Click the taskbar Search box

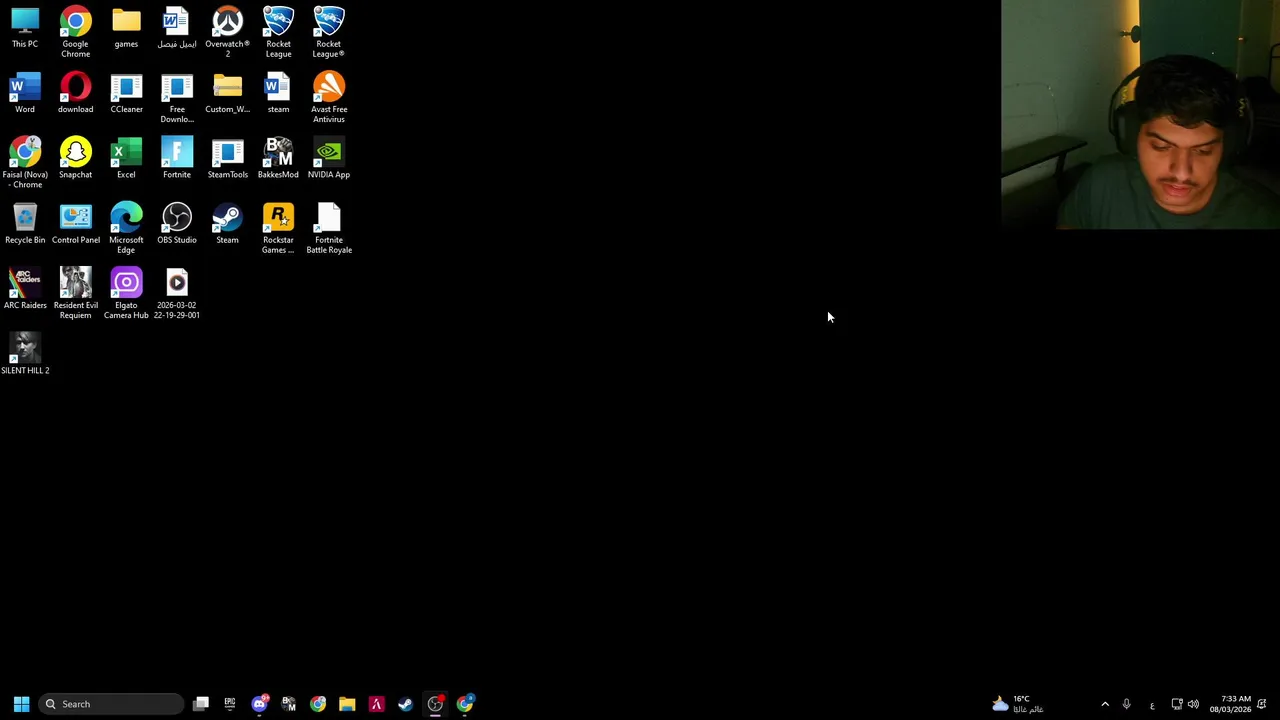112,704
